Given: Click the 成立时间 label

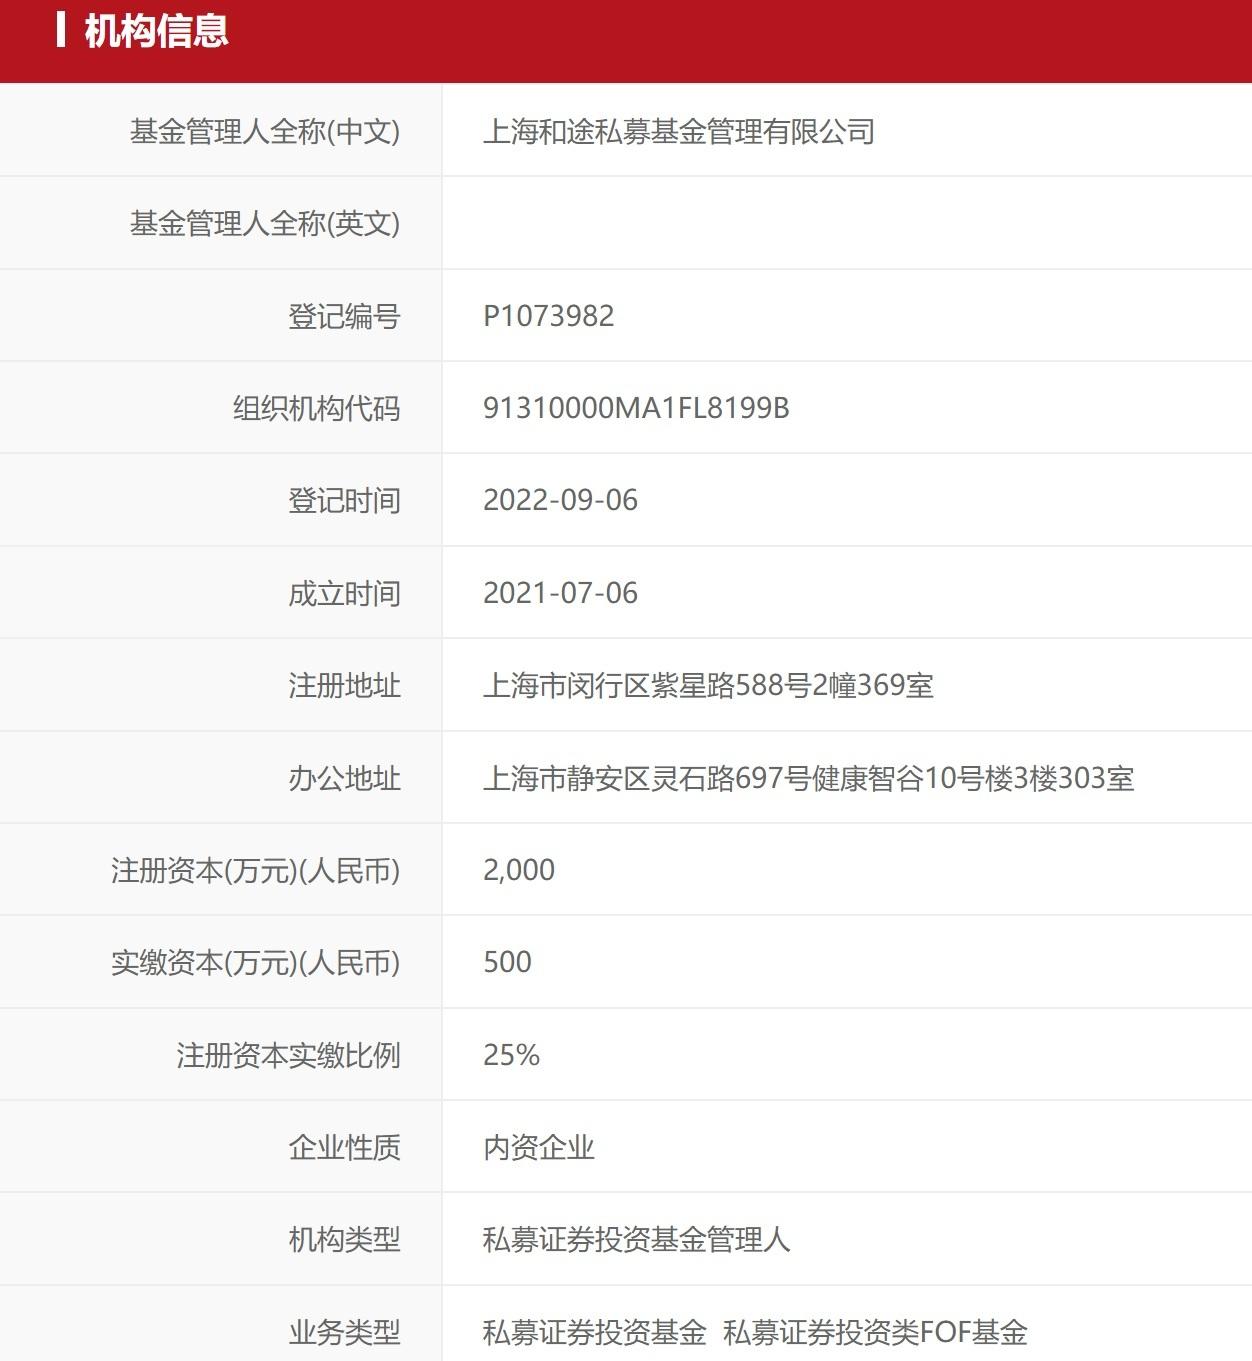Looking at the screenshot, I should click(344, 594).
